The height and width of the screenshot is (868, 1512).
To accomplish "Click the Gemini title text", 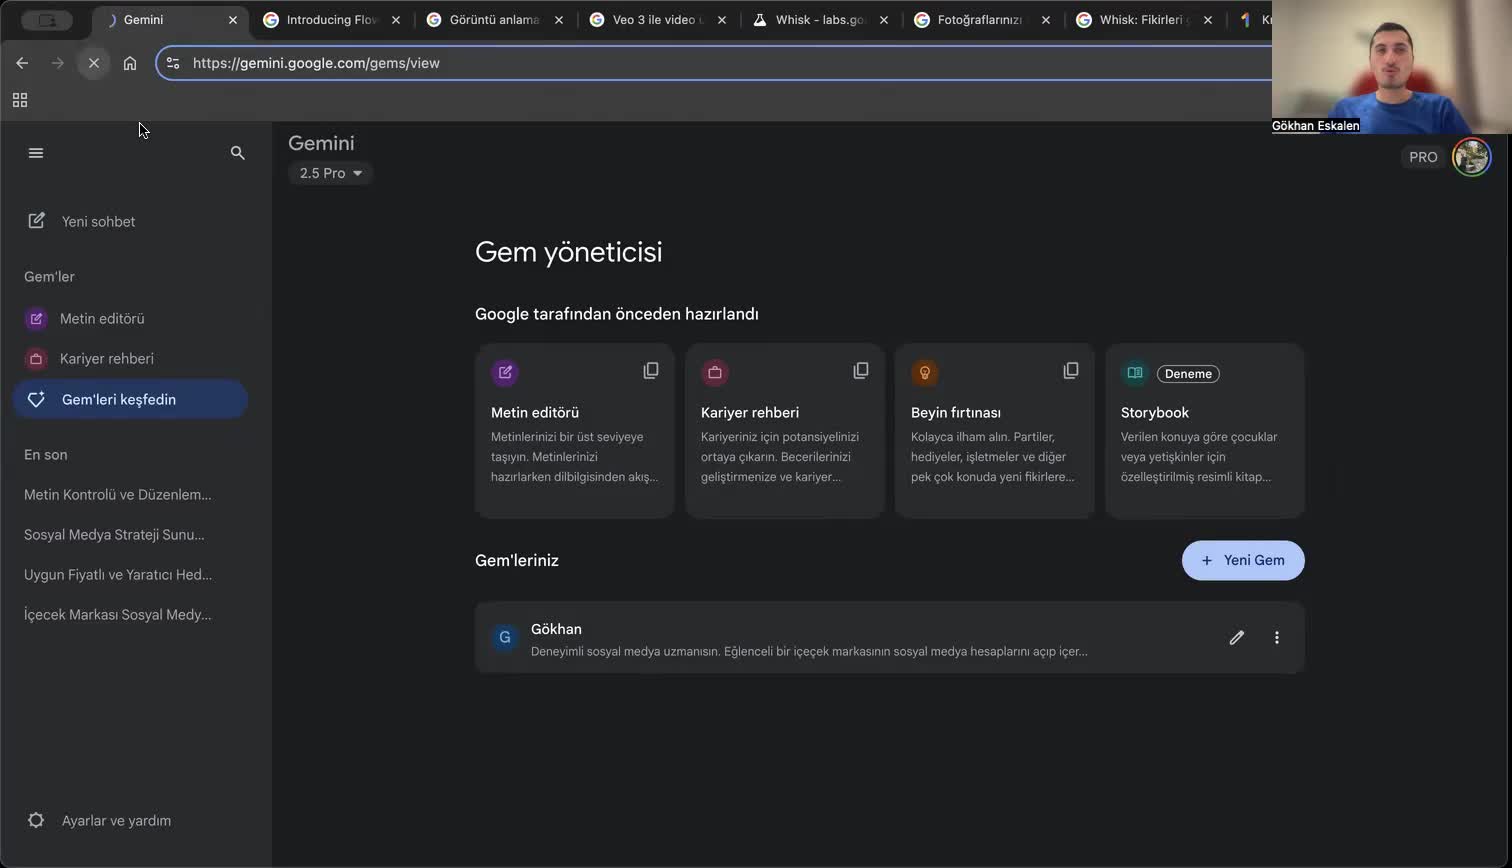I will [x=321, y=143].
